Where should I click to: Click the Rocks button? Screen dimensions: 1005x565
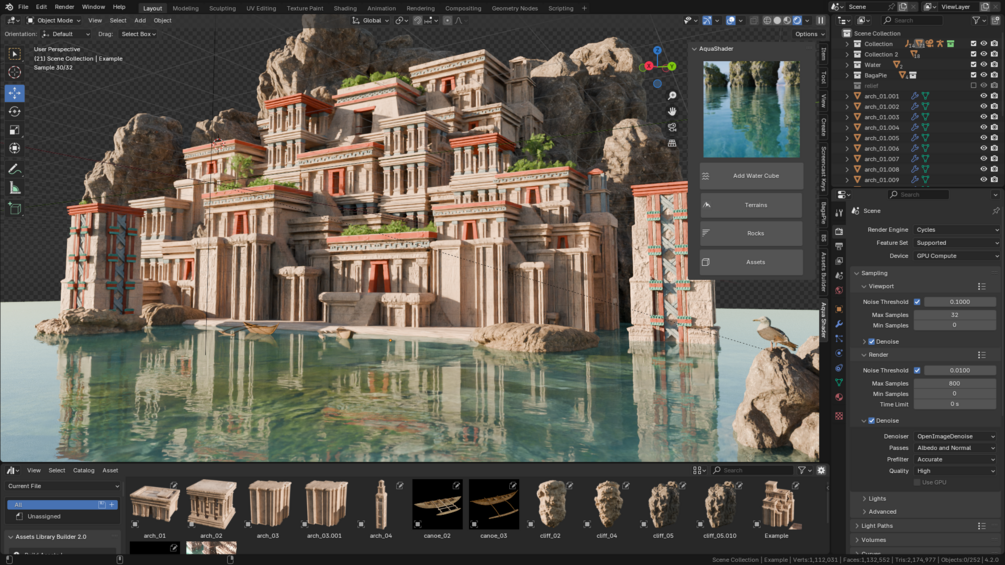pyautogui.click(x=751, y=233)
